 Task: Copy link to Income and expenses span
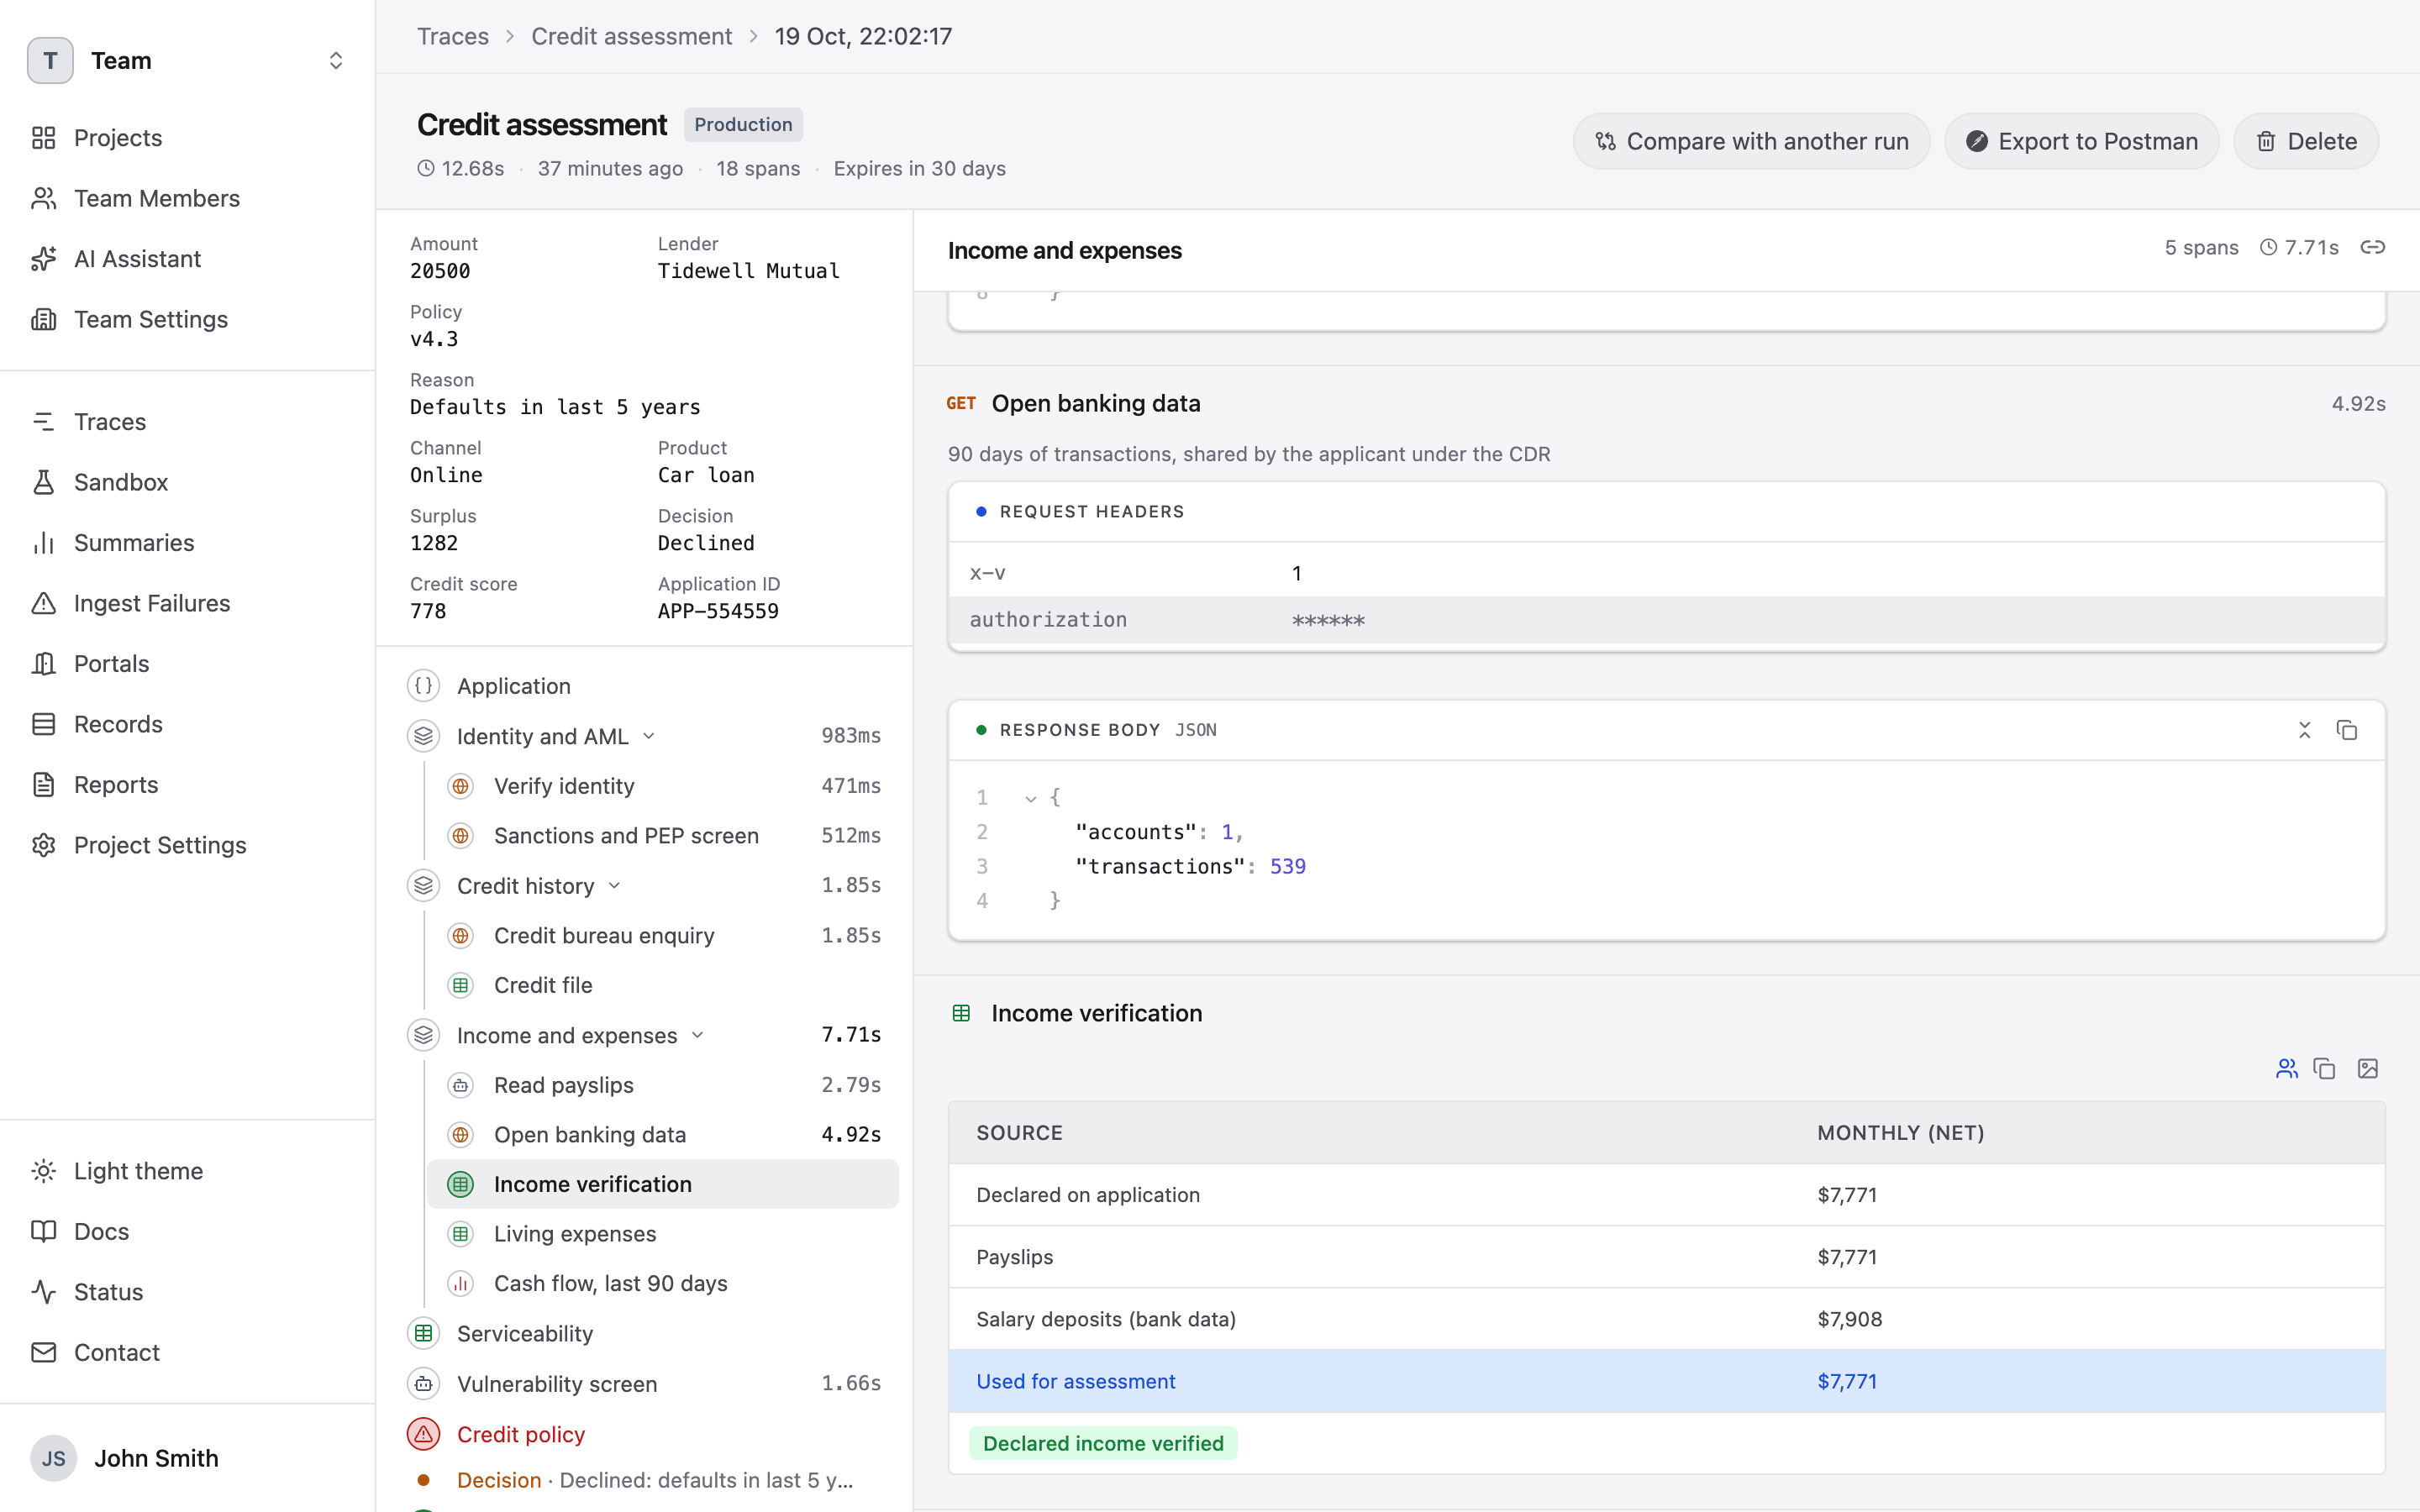click(2372, 247)
